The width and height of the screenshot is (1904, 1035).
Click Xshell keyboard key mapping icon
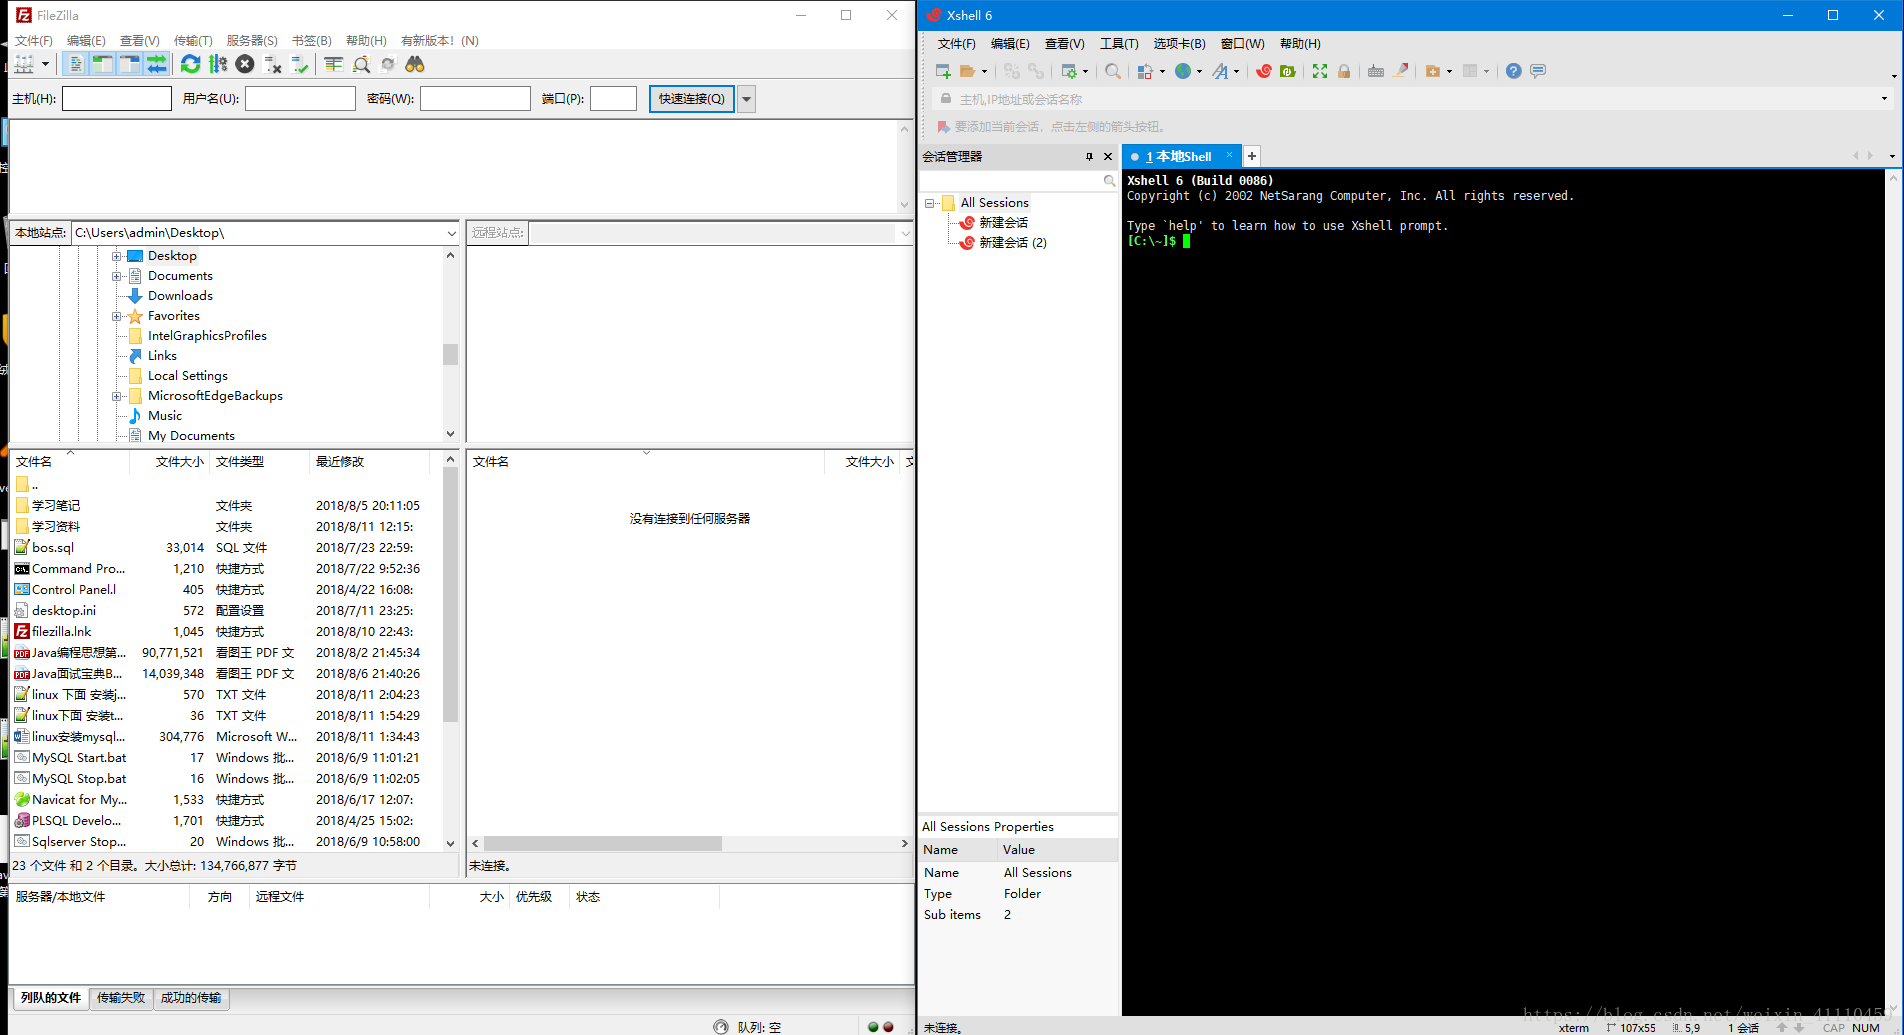pos(1376,71)
